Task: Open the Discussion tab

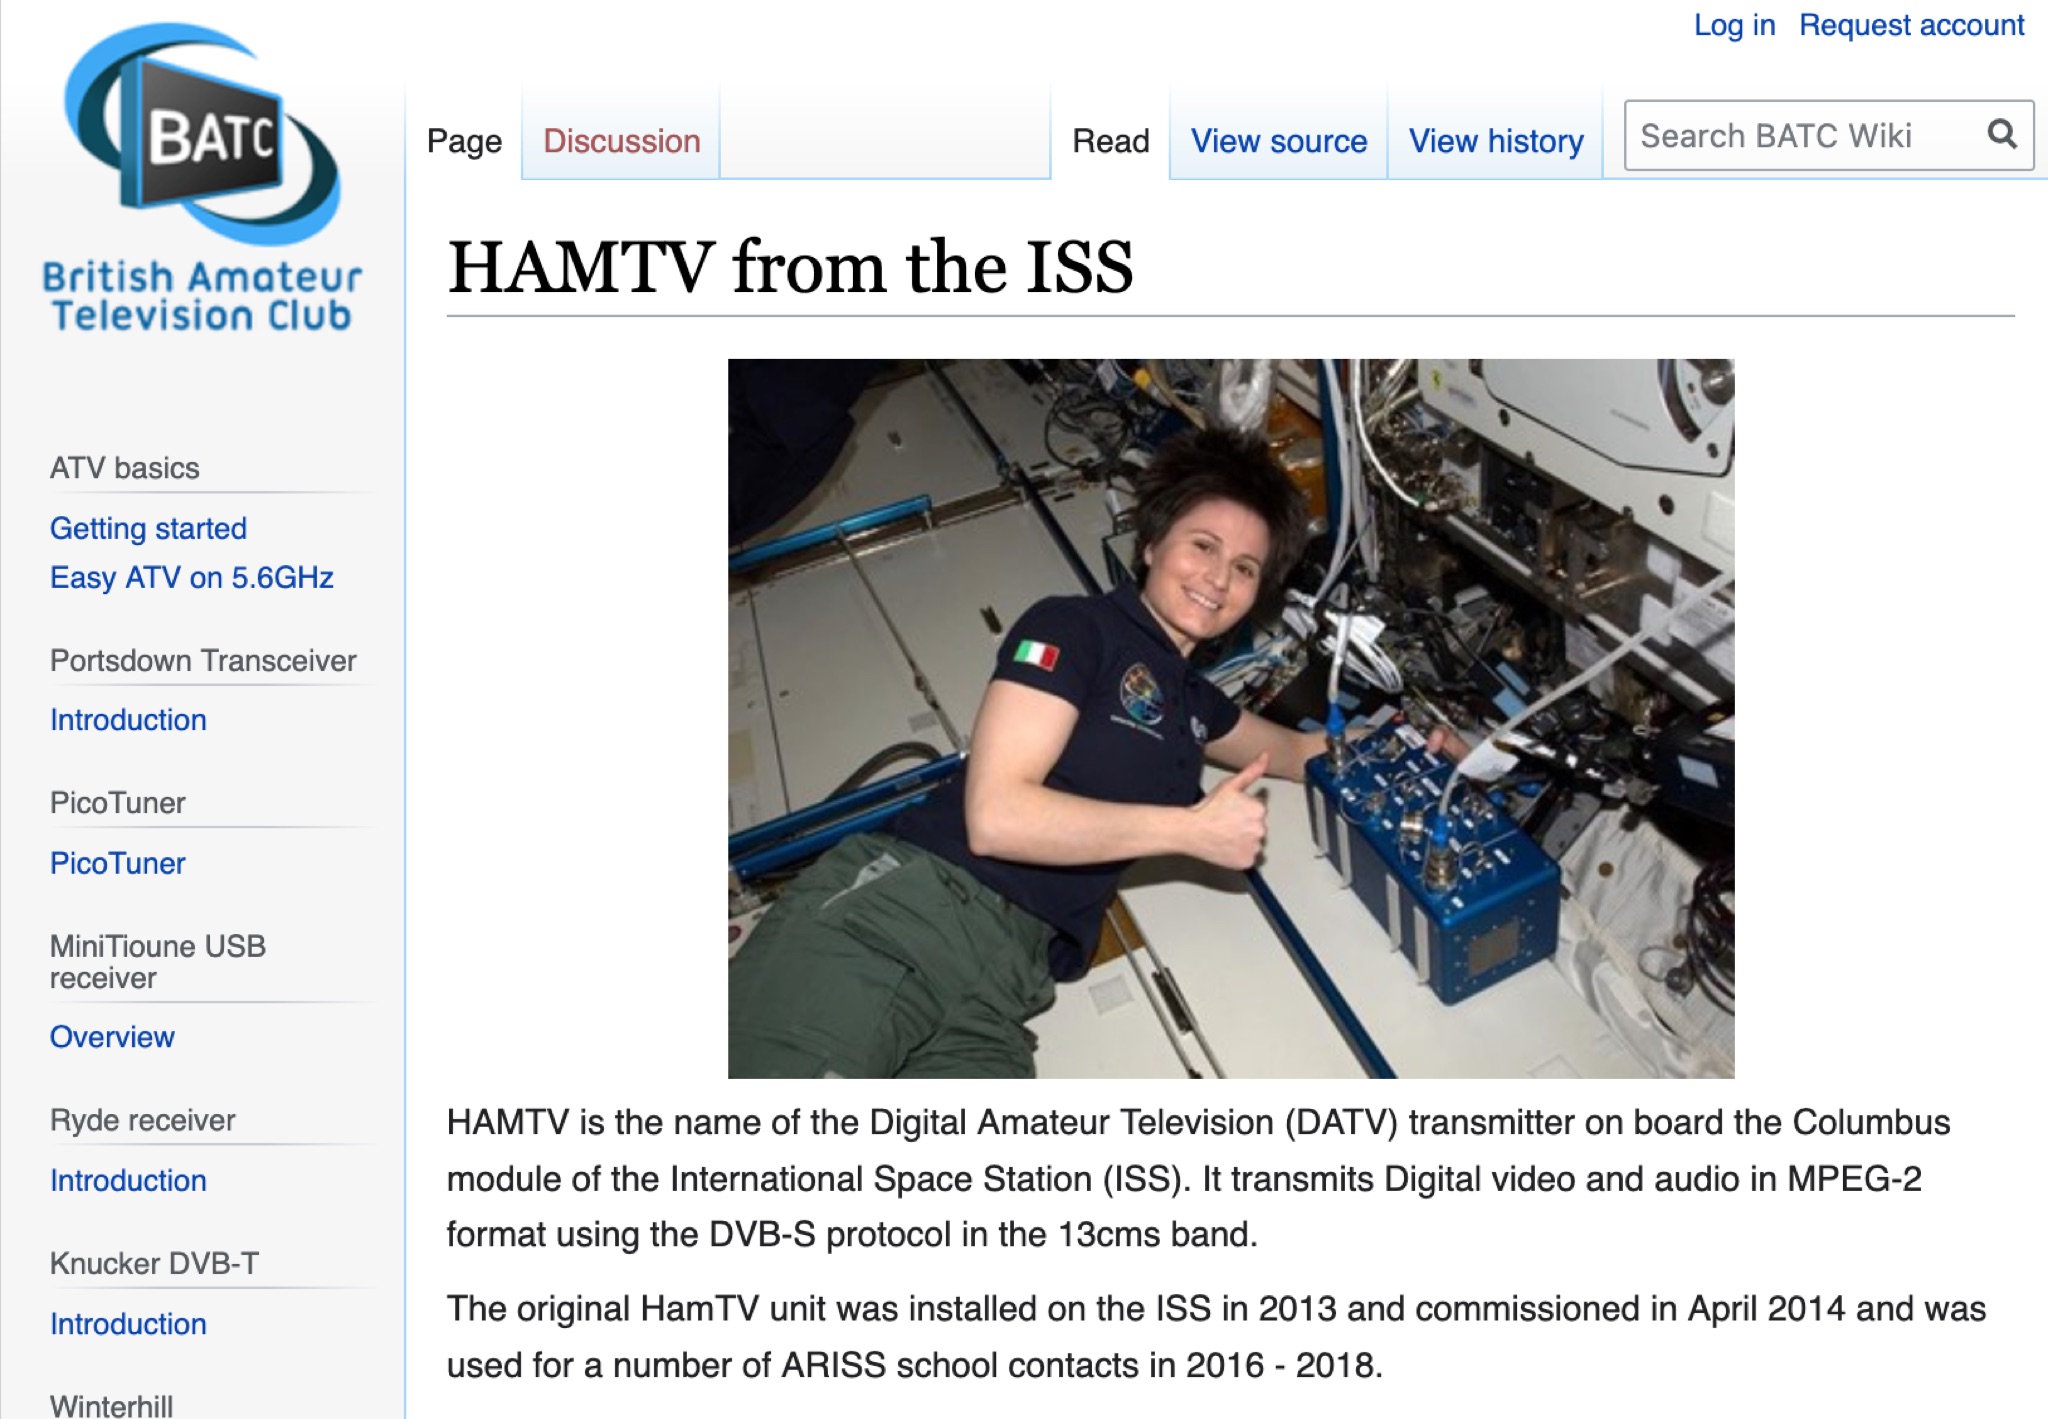Action: point(621,141)
